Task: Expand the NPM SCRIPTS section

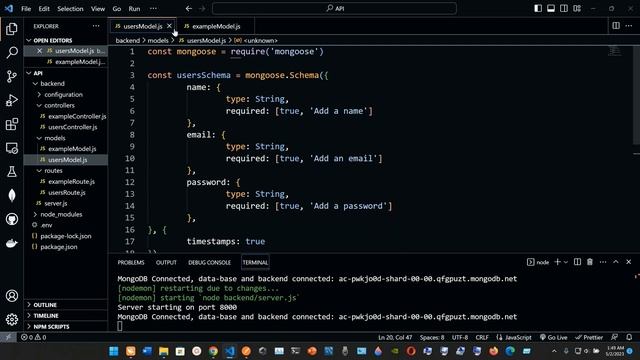Action: tap(51, 327)
